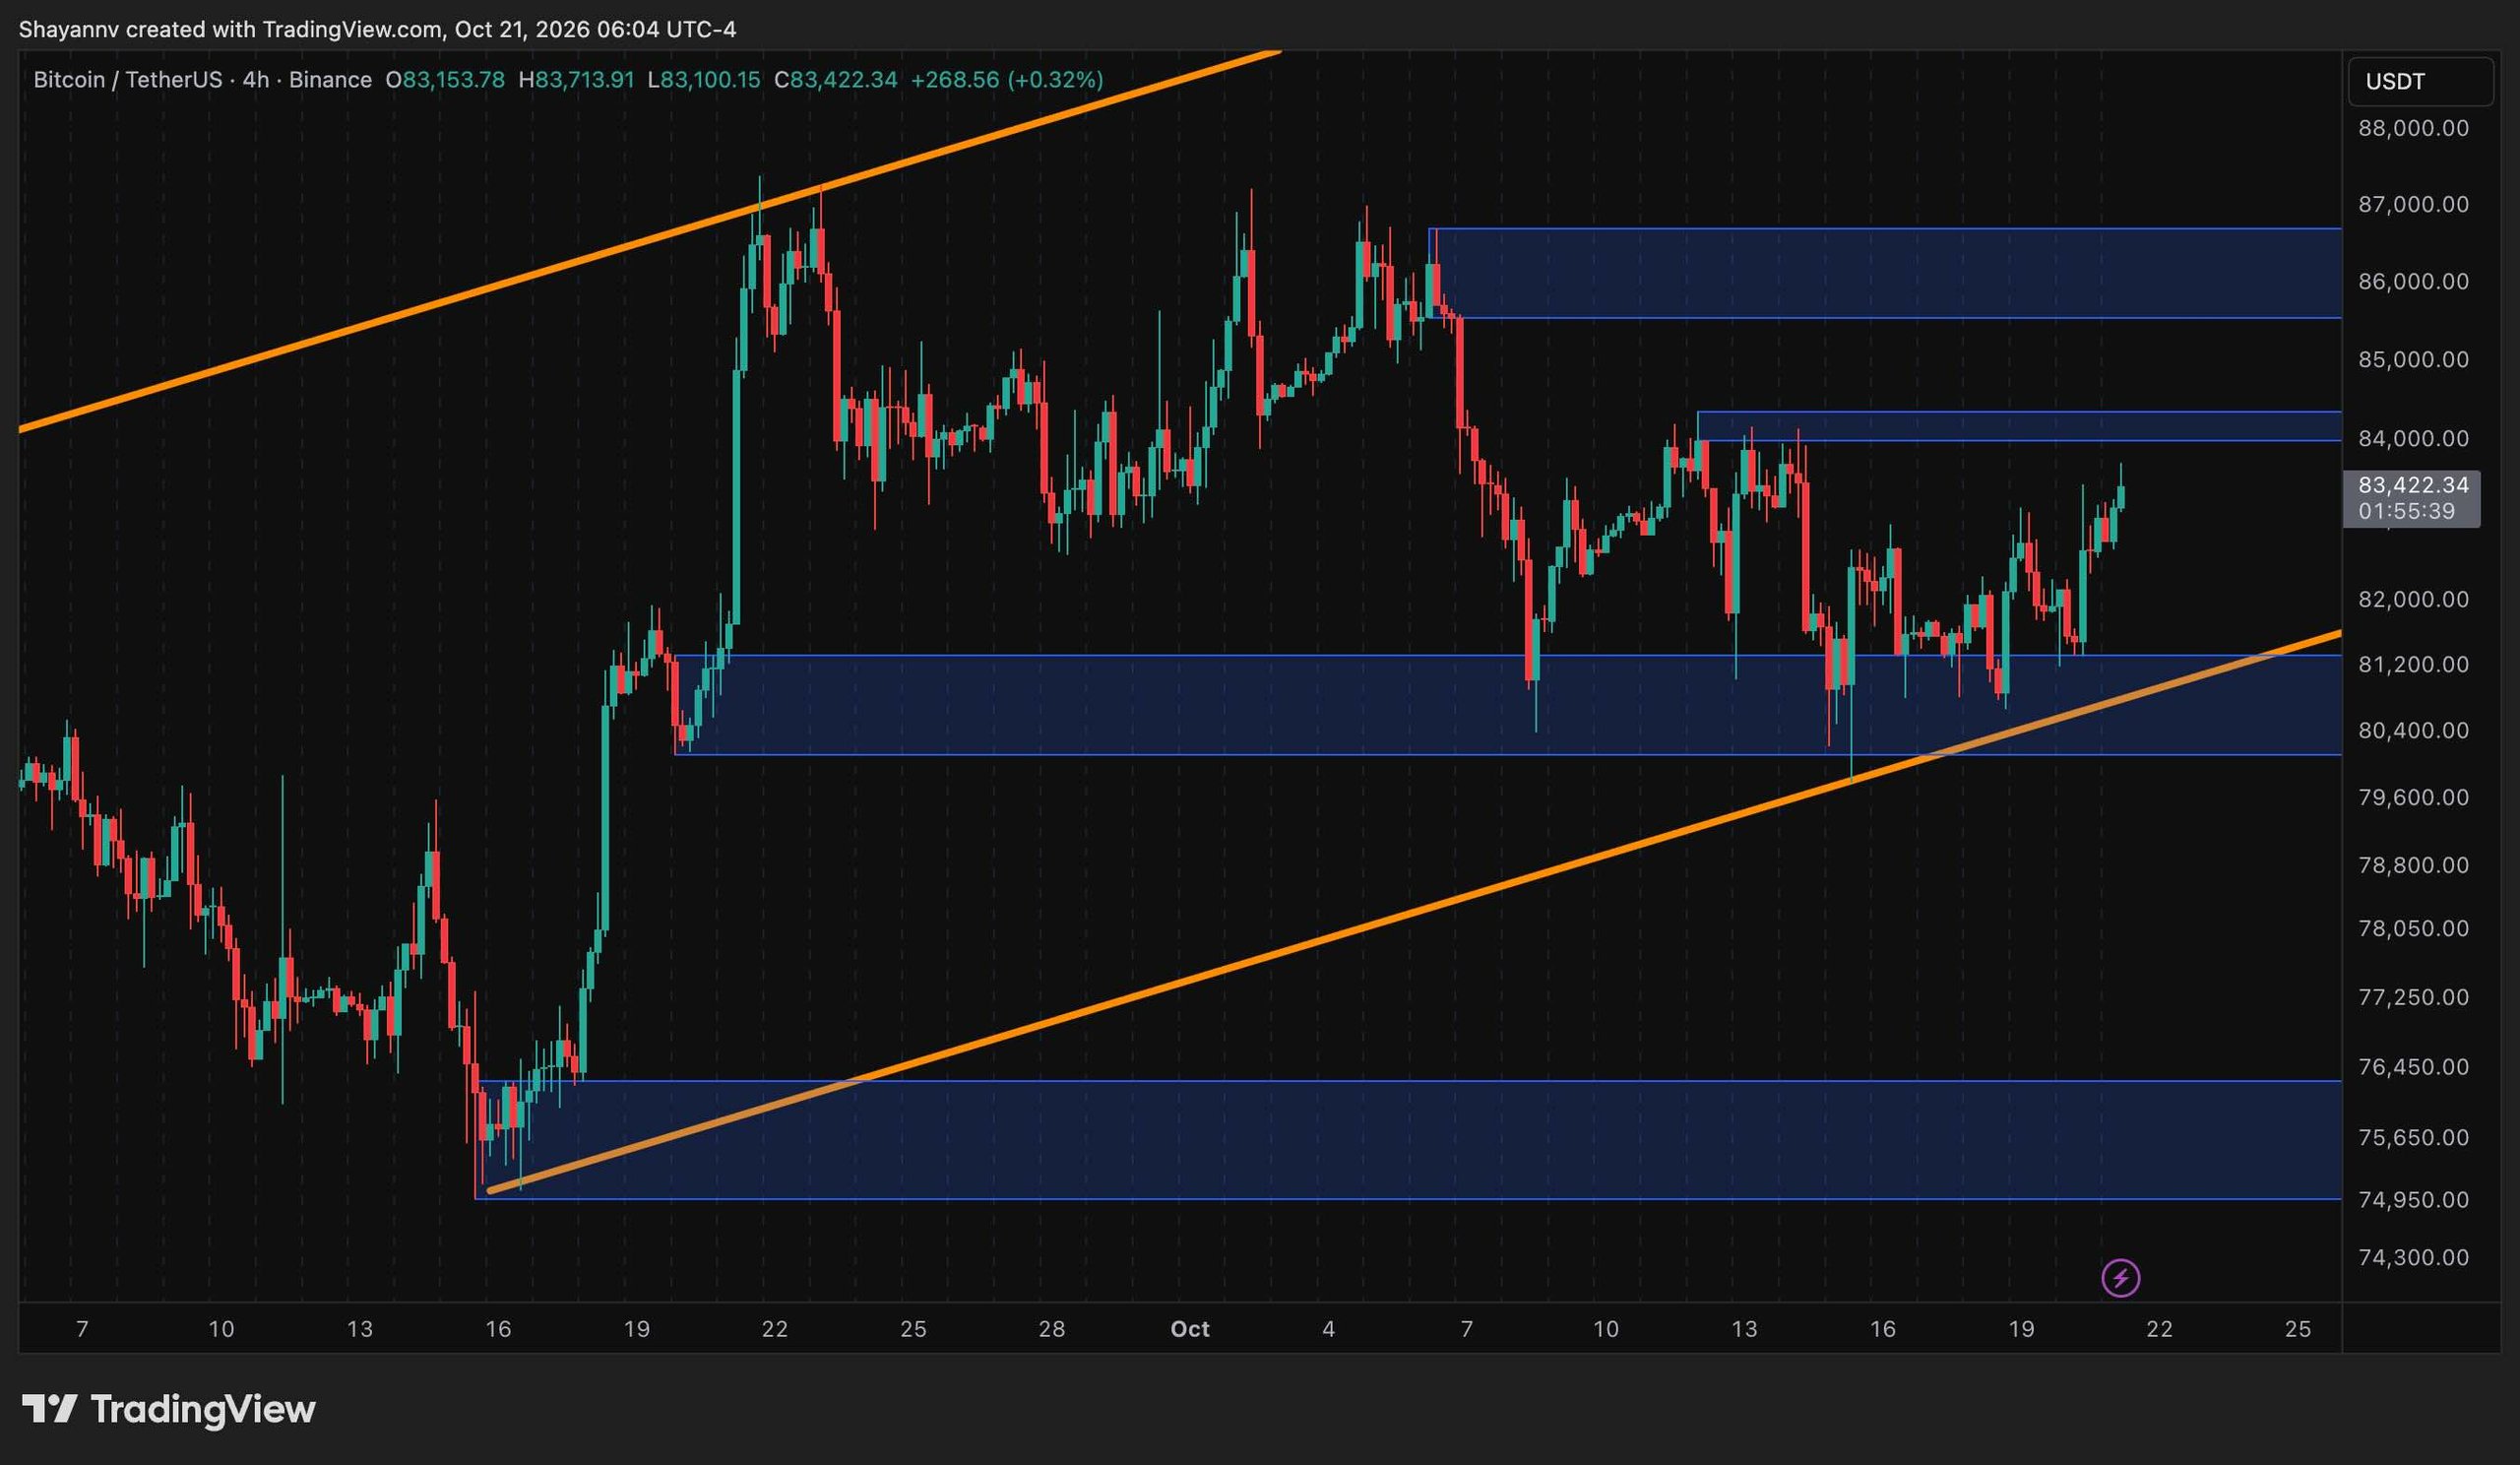The image size is (2520, 1465).
Task: Click the 74,300.00 price axis label
Action: point(2413,1257)
